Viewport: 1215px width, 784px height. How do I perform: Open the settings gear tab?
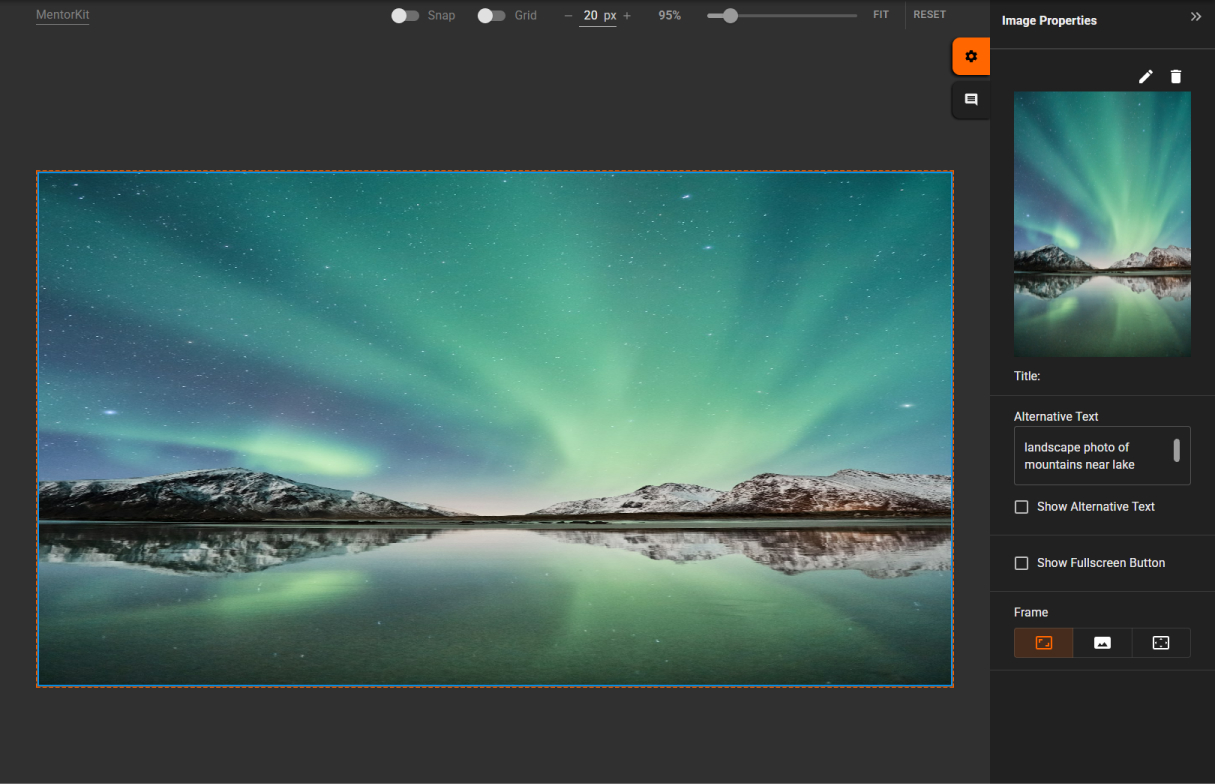[x=971, y=57]
